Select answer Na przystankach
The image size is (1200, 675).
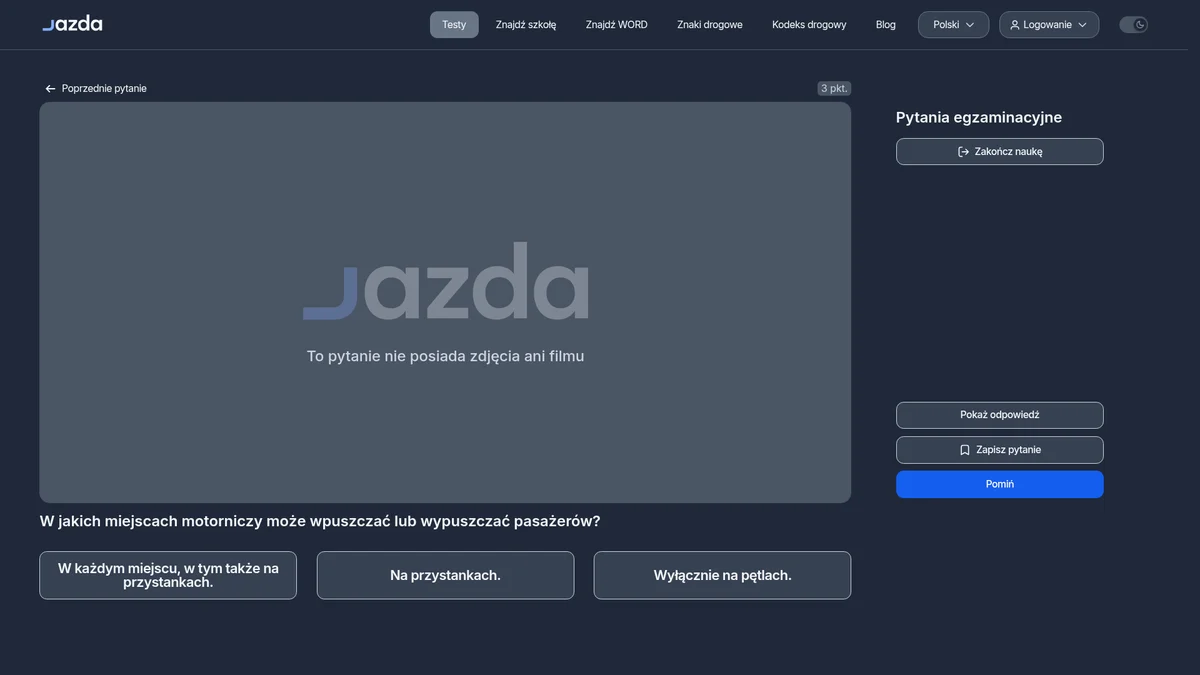tap(445, 575)
